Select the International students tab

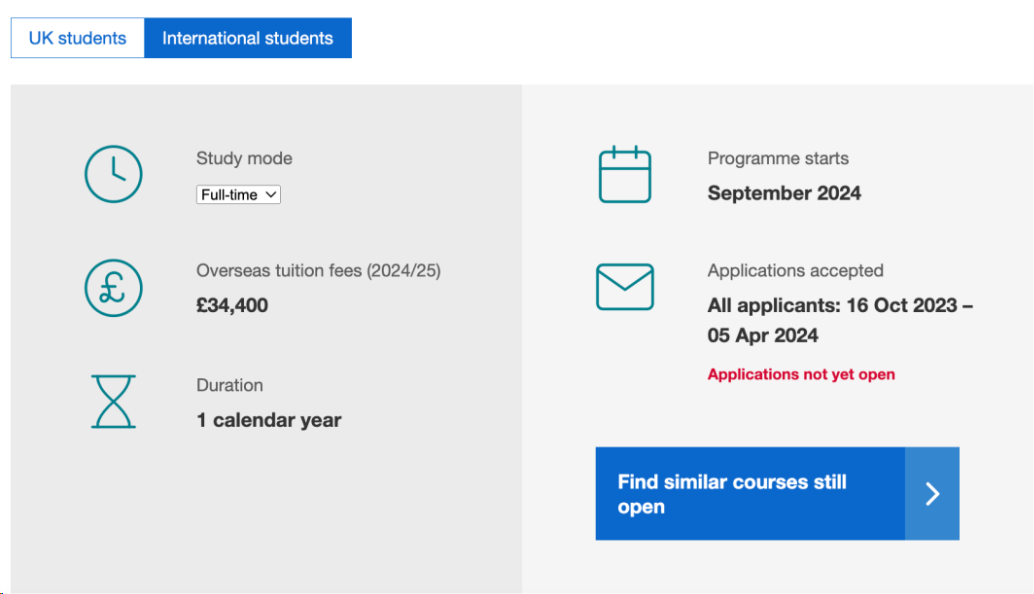pyautogui.click(x=248, y=38)
